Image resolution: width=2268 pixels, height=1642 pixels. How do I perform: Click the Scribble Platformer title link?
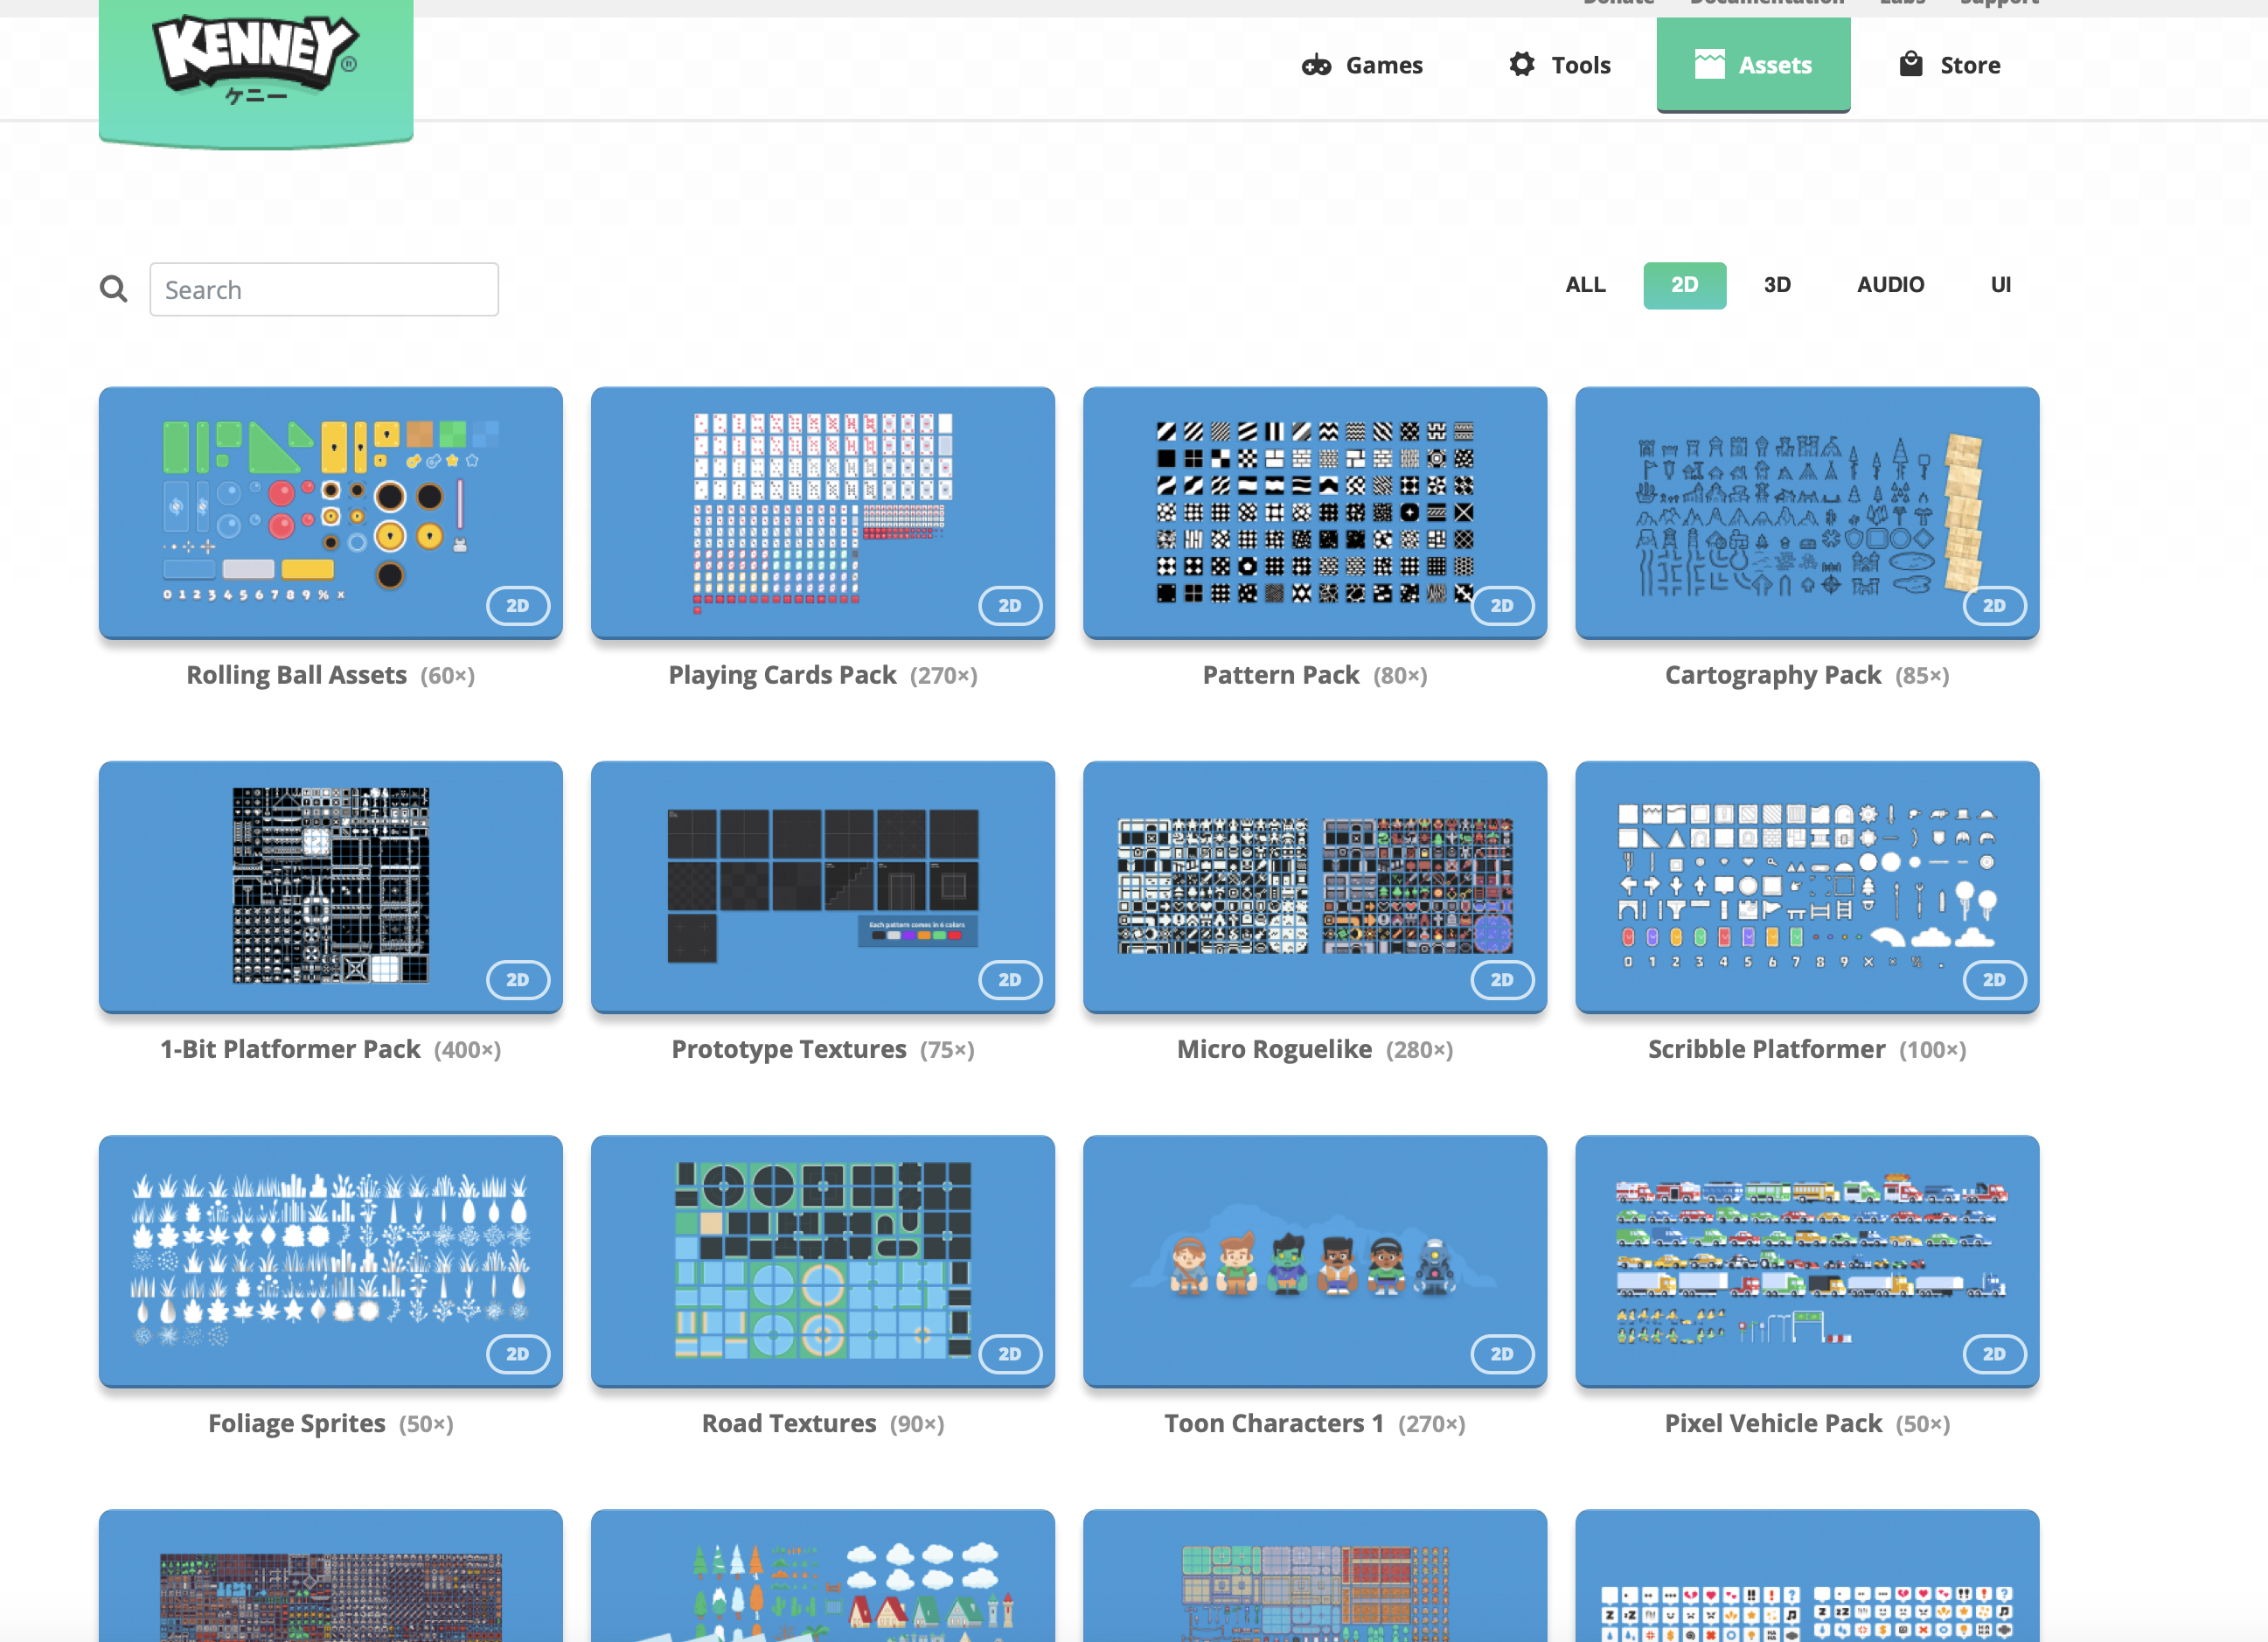point(1767,1049)
